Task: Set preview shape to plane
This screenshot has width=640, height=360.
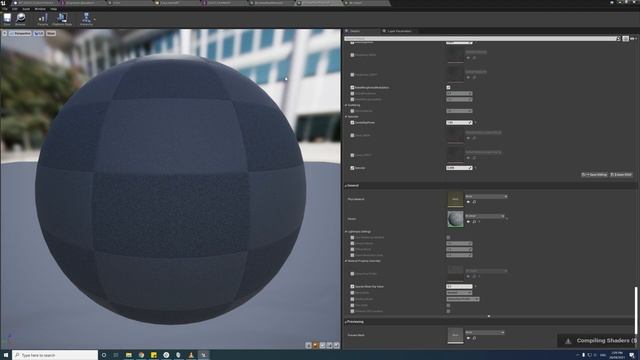Action: [x=322, y=345]
